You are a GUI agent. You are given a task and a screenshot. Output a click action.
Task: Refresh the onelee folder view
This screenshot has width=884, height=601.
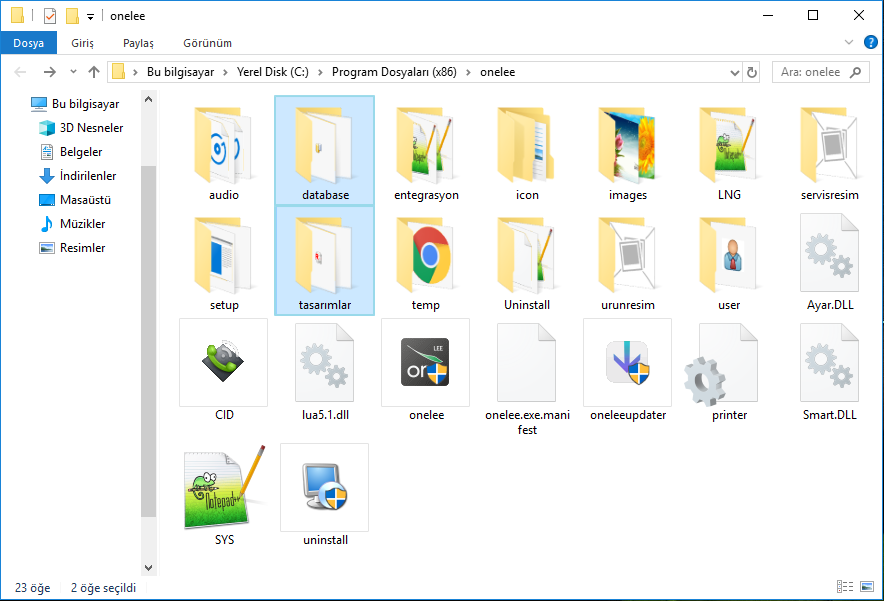coord(752,72)
